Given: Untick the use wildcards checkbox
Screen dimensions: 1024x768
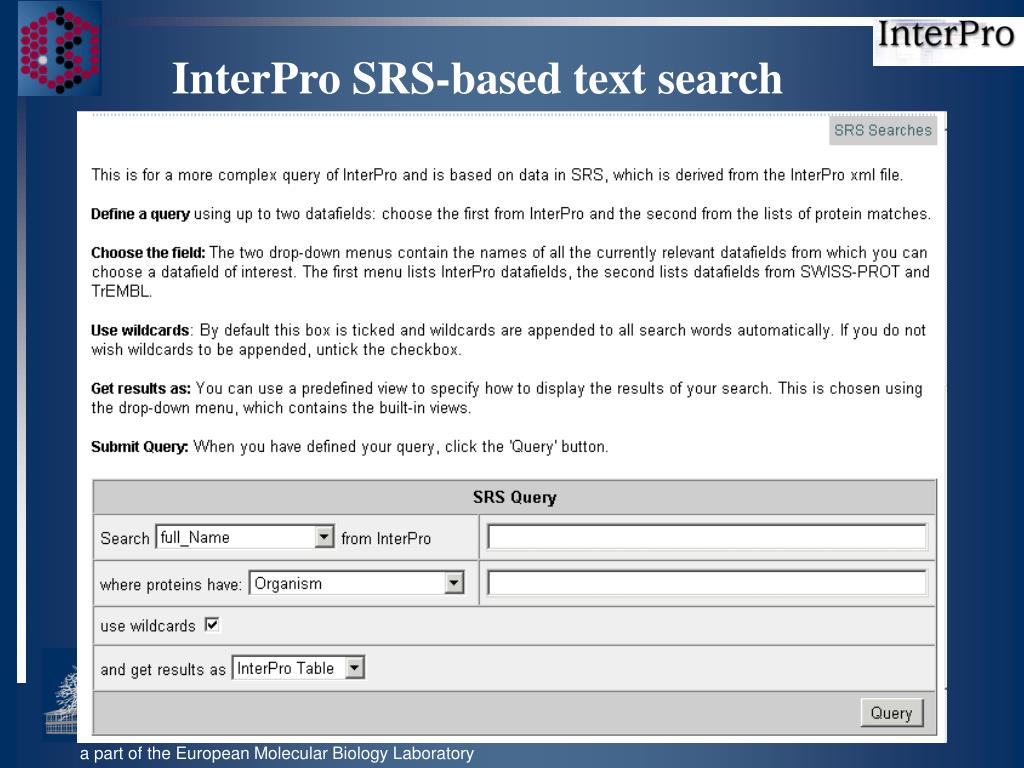Looking at the screenshot, I should point(212,625).
